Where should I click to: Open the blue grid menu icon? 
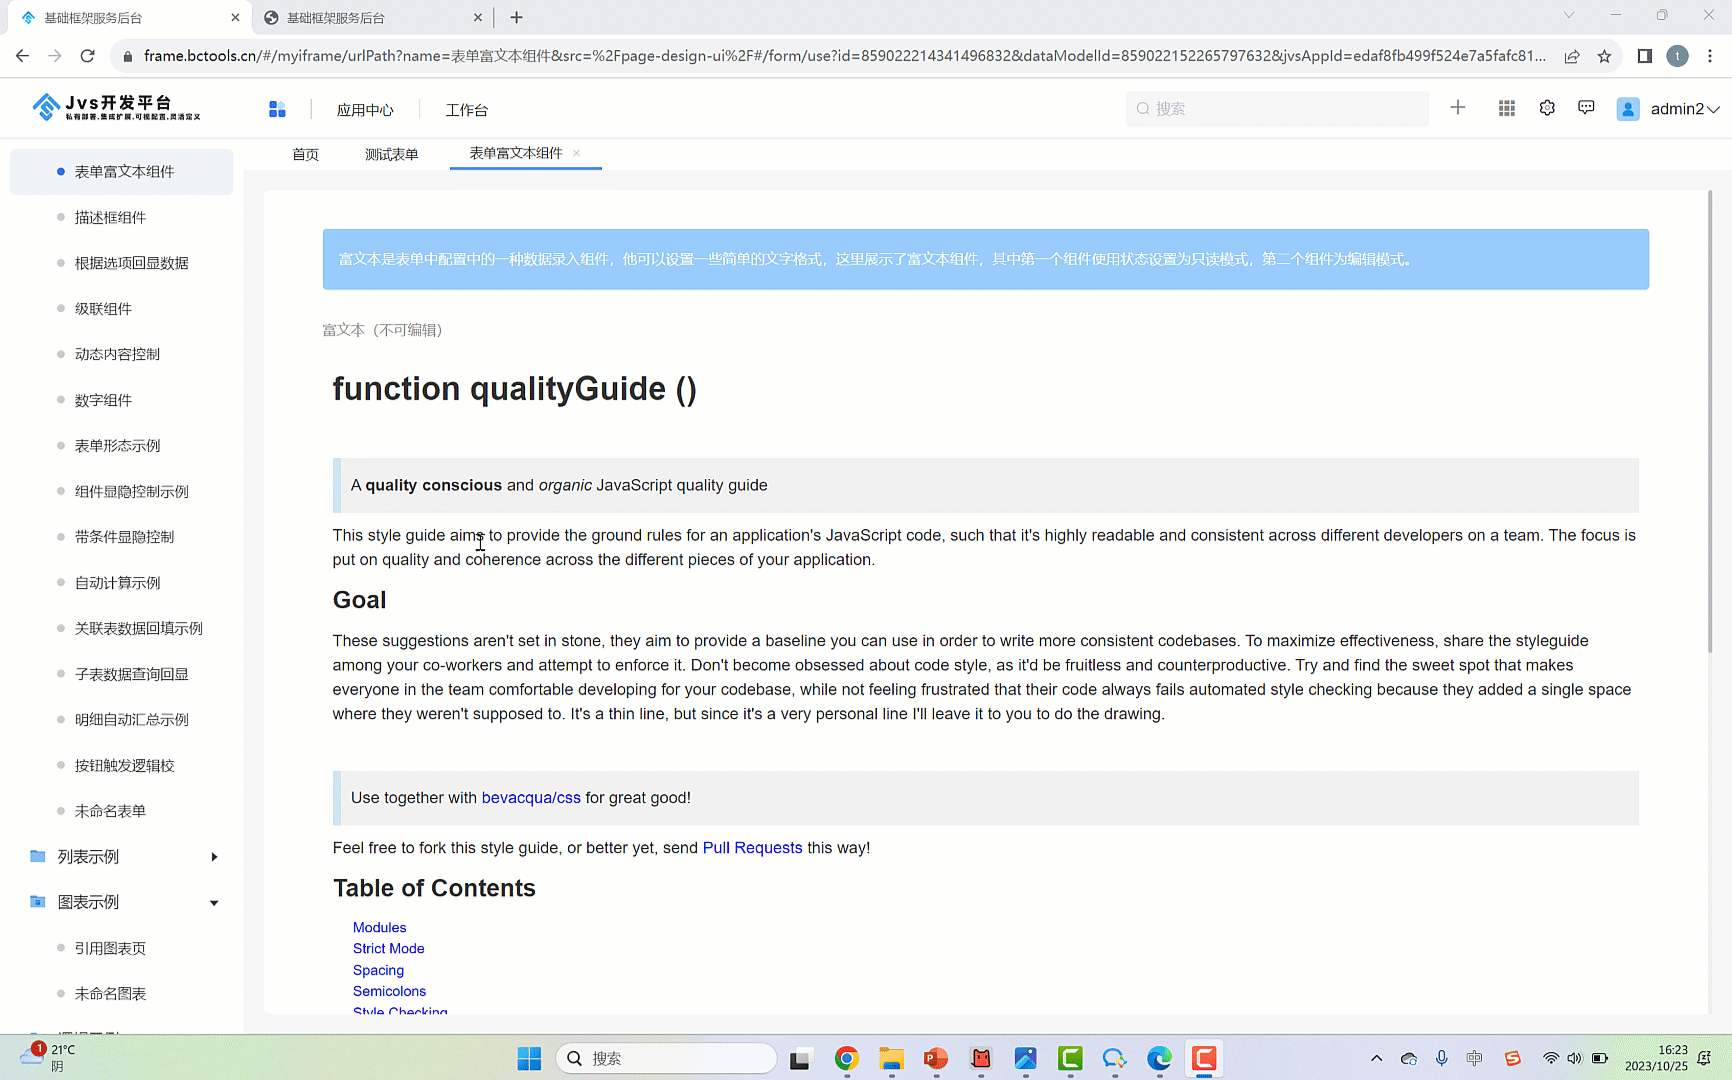pyautogui.click(x=277, y=109)
